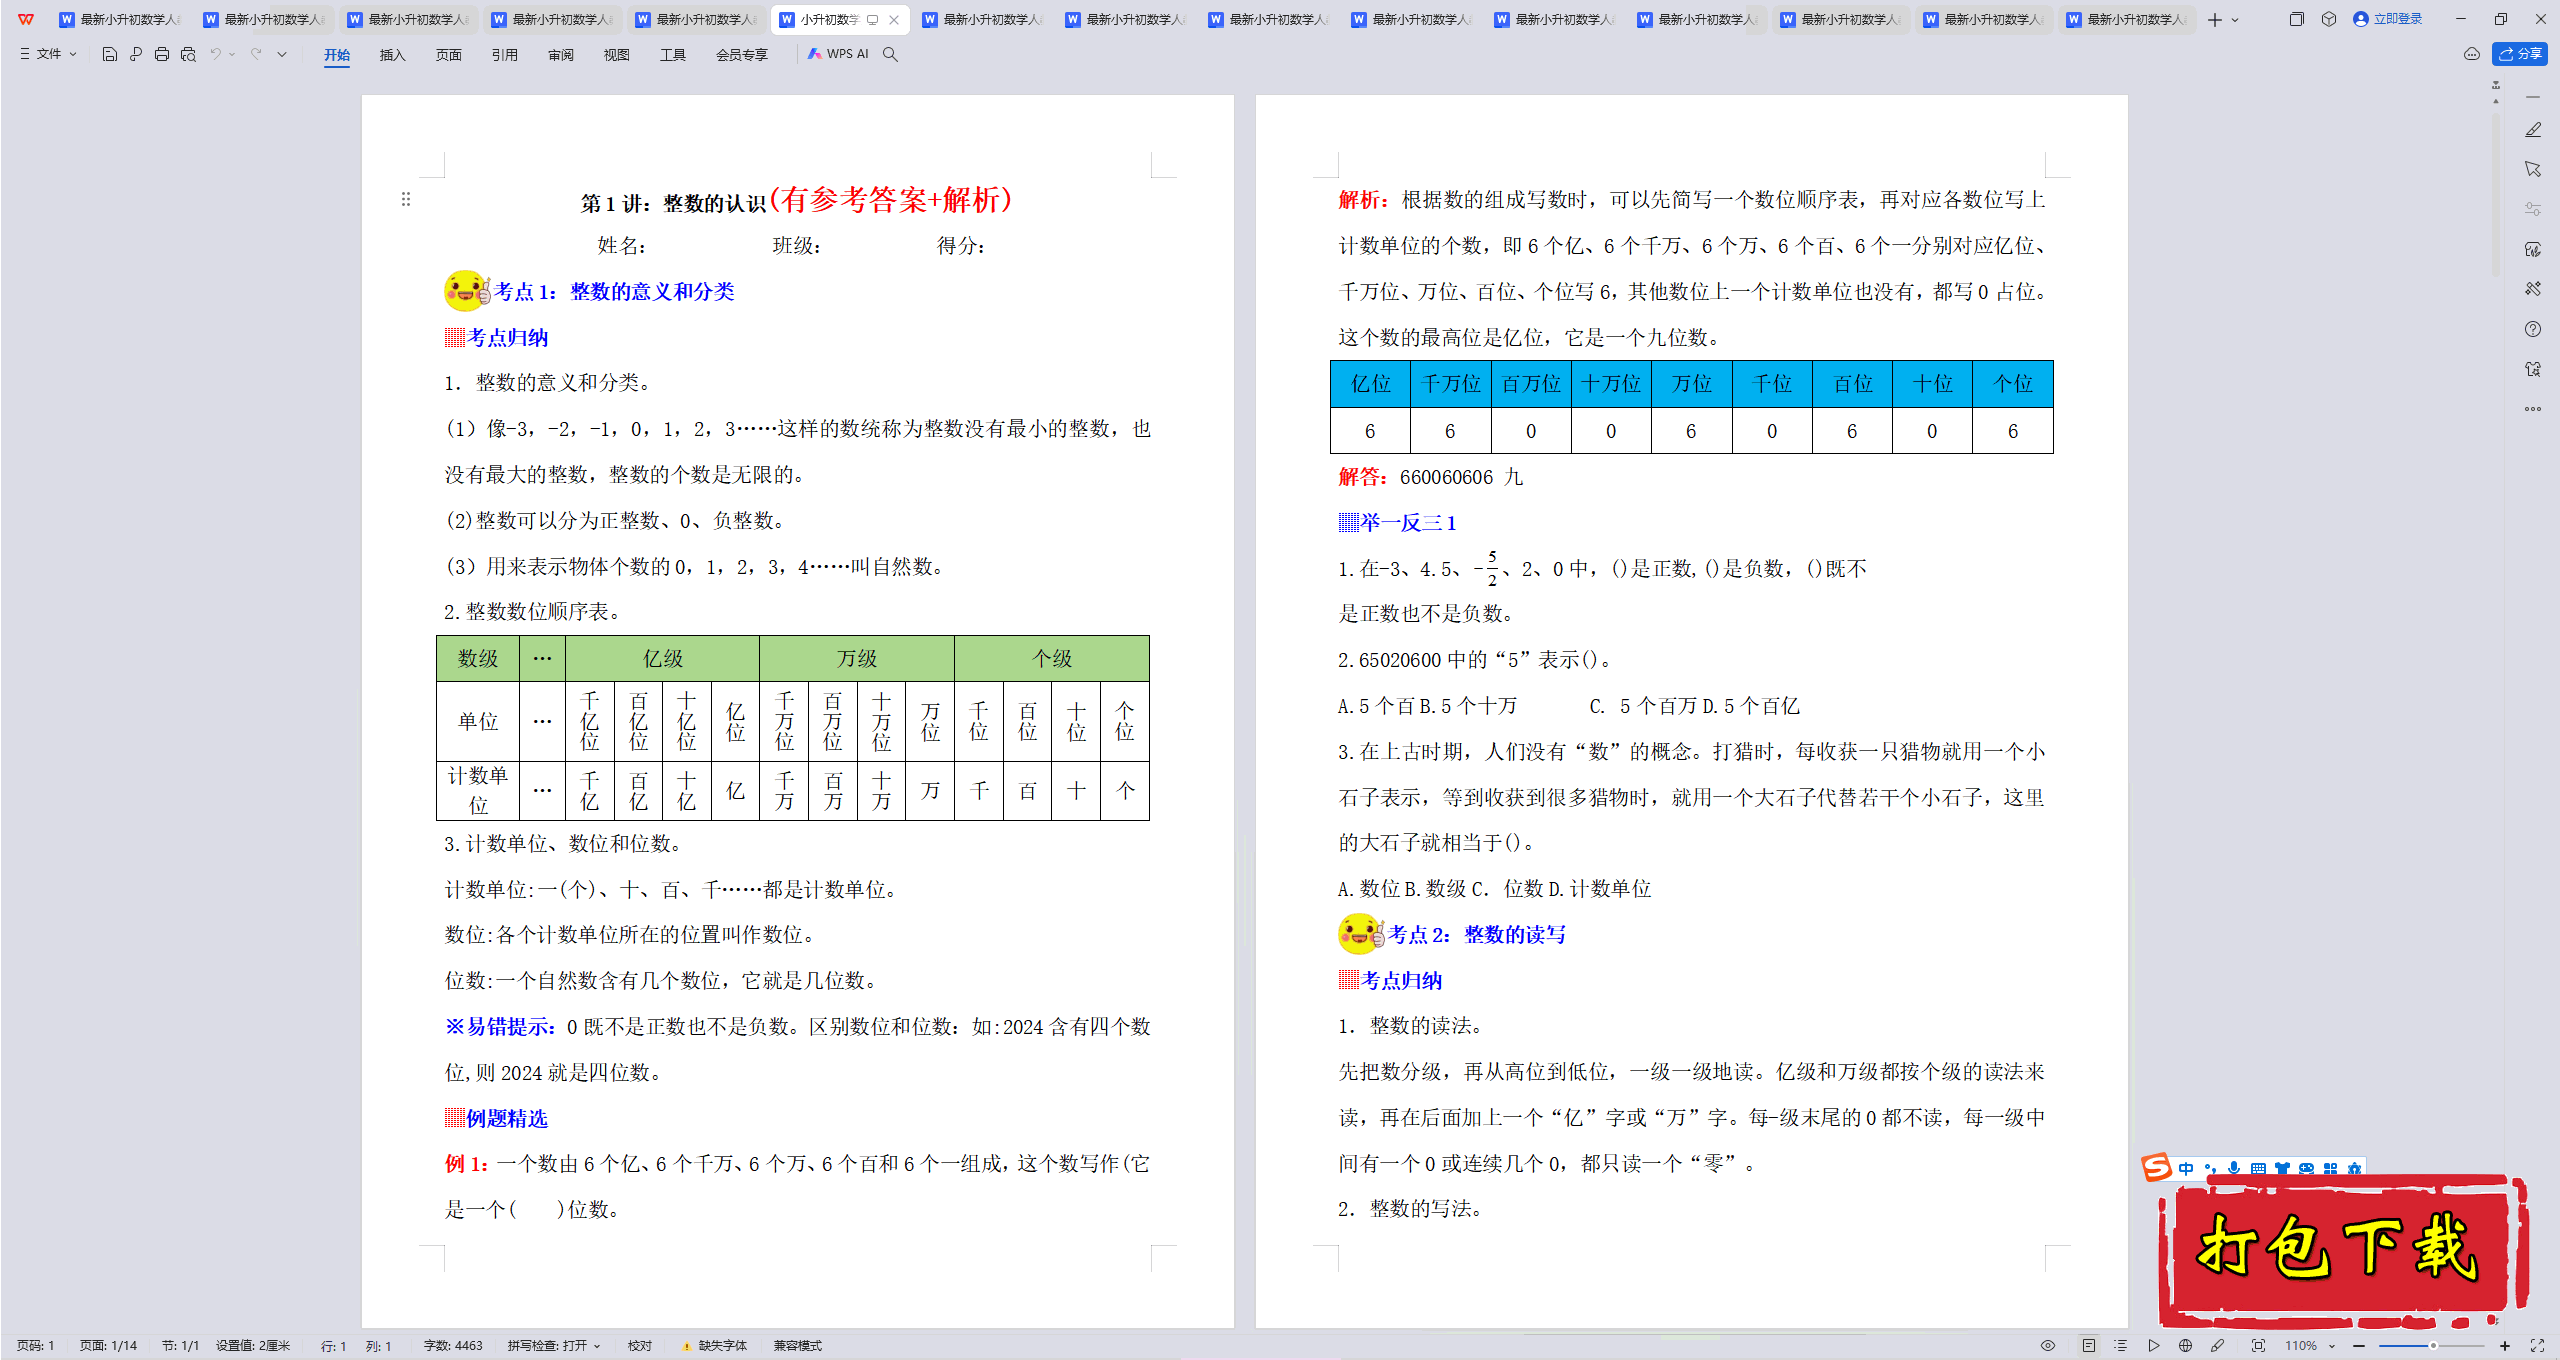This screenshot has width=2560, height=1360.
Task: Click the Sogou input method S logo
Action: coord(2156,1167)
